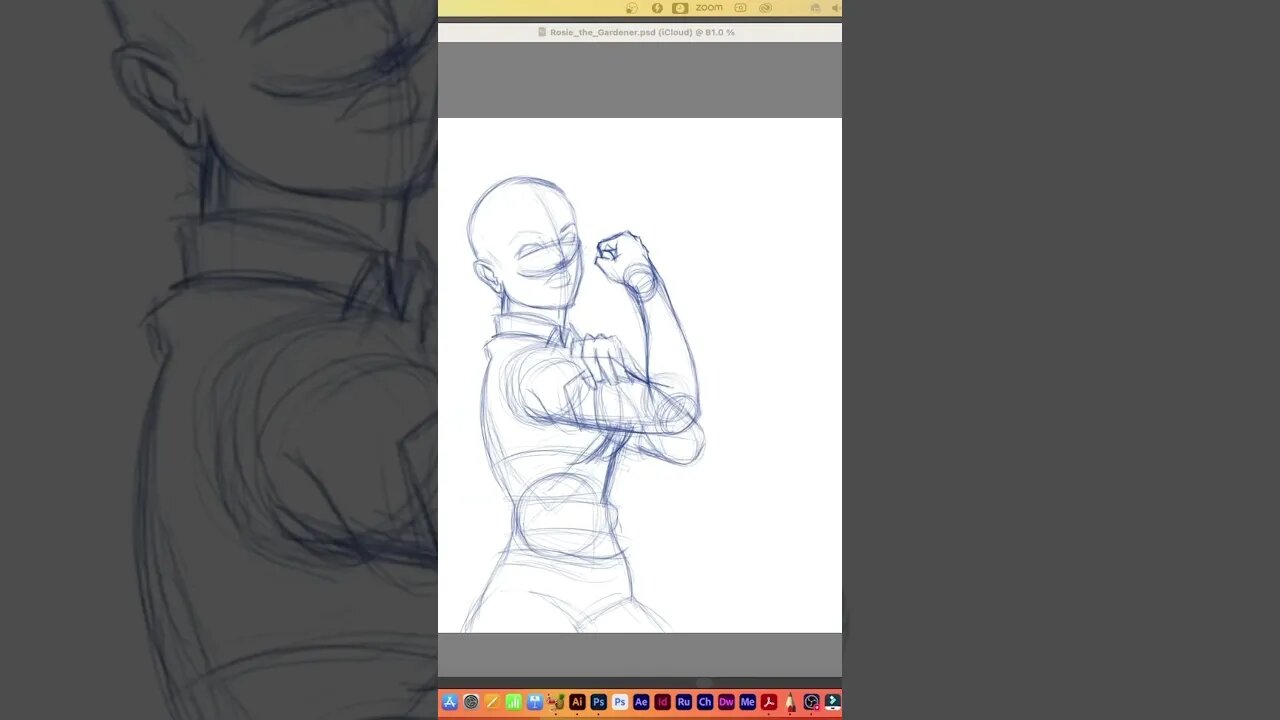
Task: Open the pineapple app icon in the Dock
Action: (556, 702)
